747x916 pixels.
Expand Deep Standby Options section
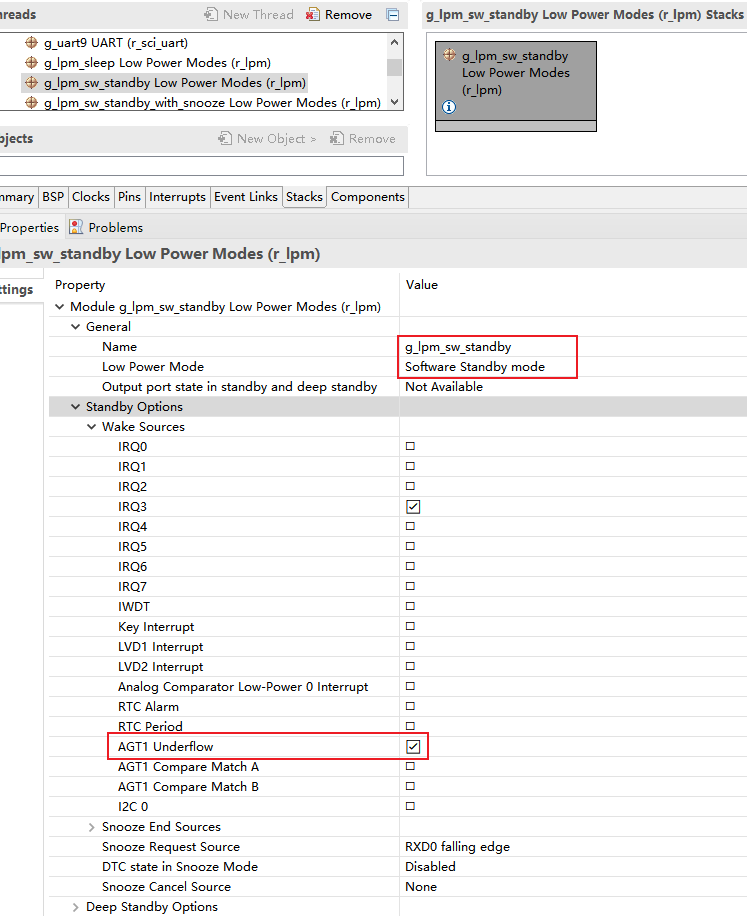click(76, 907)
